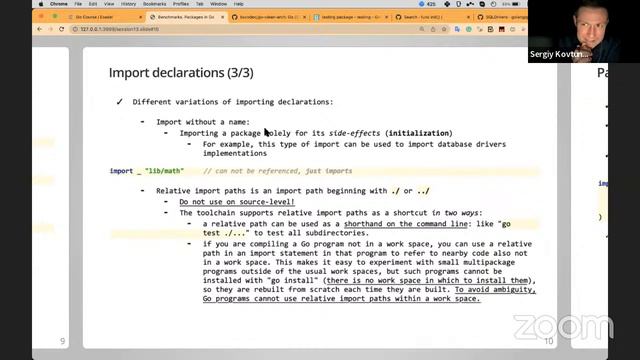This screenshot has width=640, height=360.
Task: Click the clock-like icon in menu bar
Action: coord(493,4)
